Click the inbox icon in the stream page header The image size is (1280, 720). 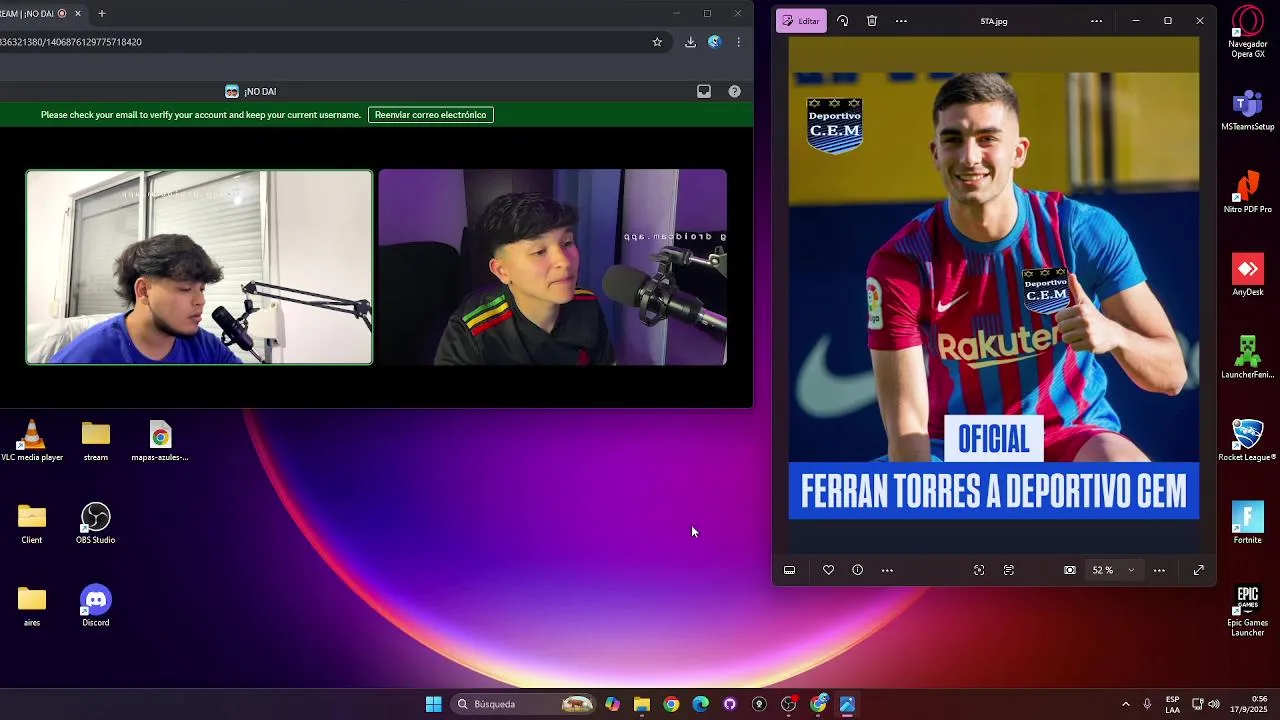tap(704, 91)
